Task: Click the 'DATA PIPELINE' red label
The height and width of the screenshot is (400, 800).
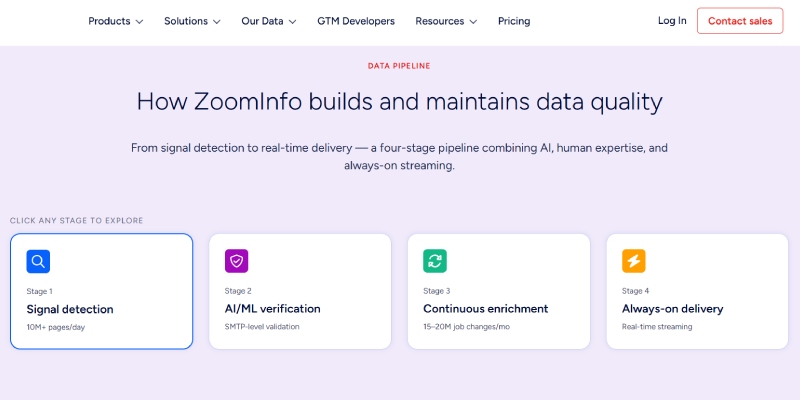Action: [399, 66]
